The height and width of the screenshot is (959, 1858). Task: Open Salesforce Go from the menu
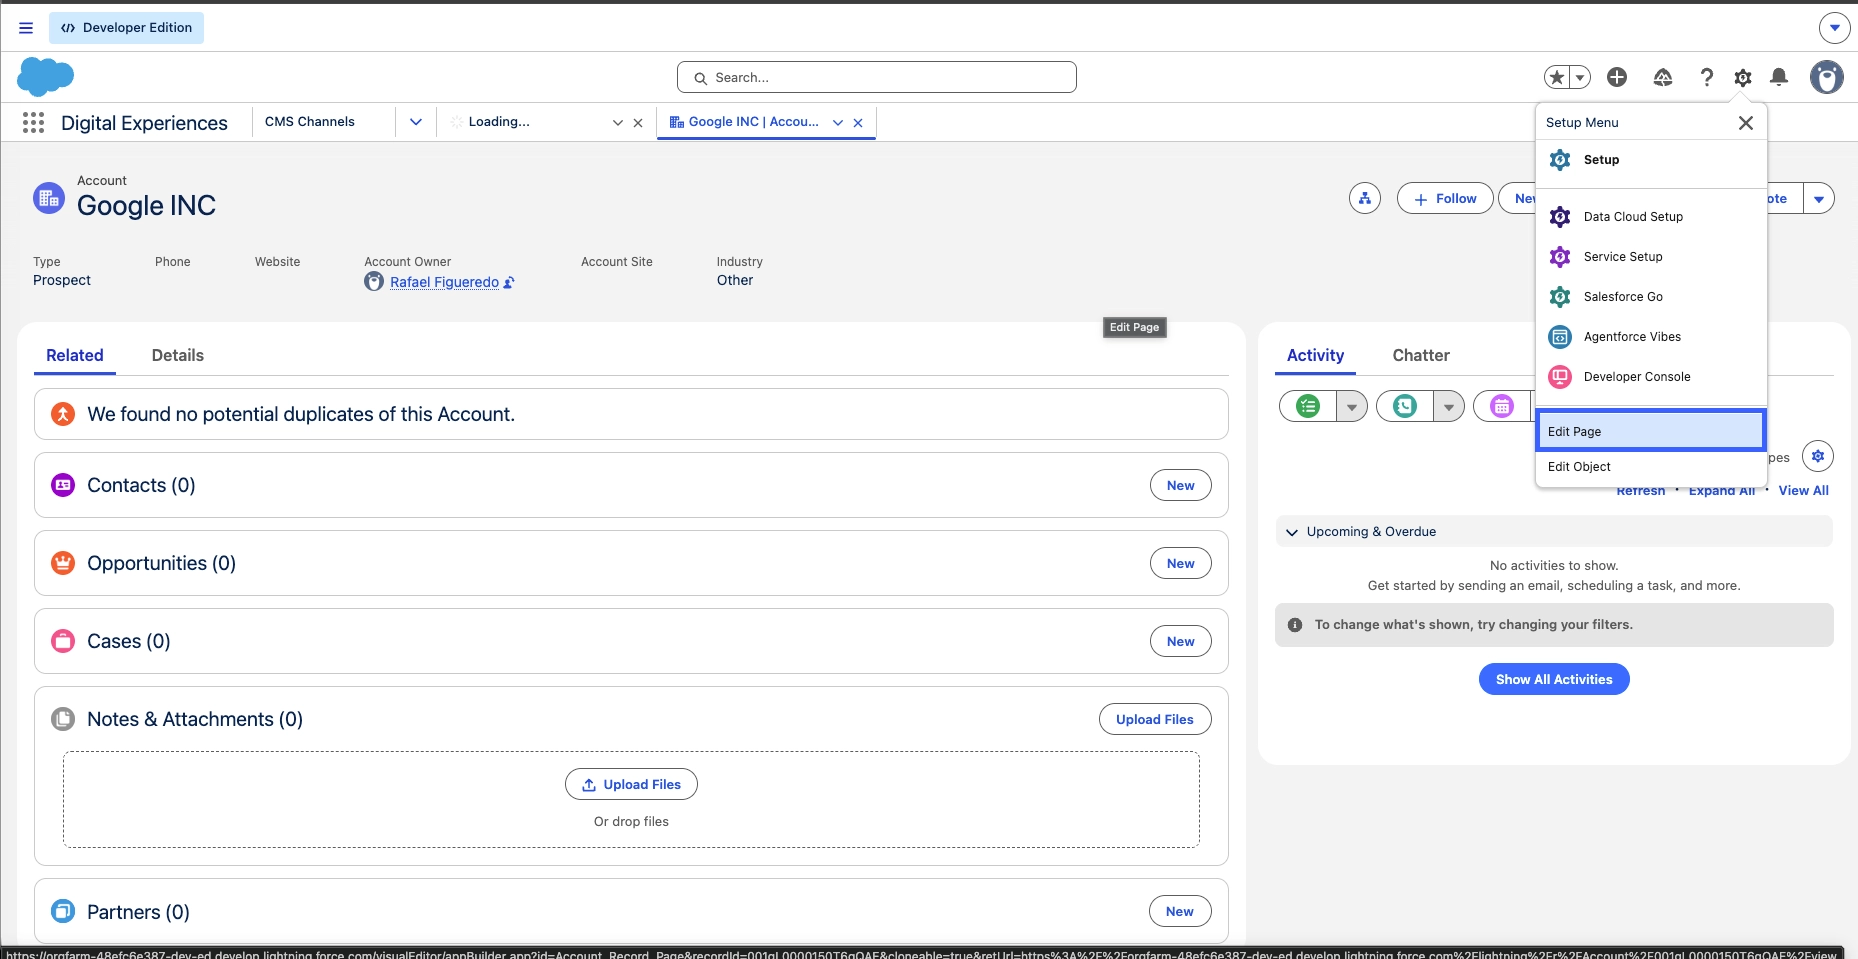click(1651, 296)
